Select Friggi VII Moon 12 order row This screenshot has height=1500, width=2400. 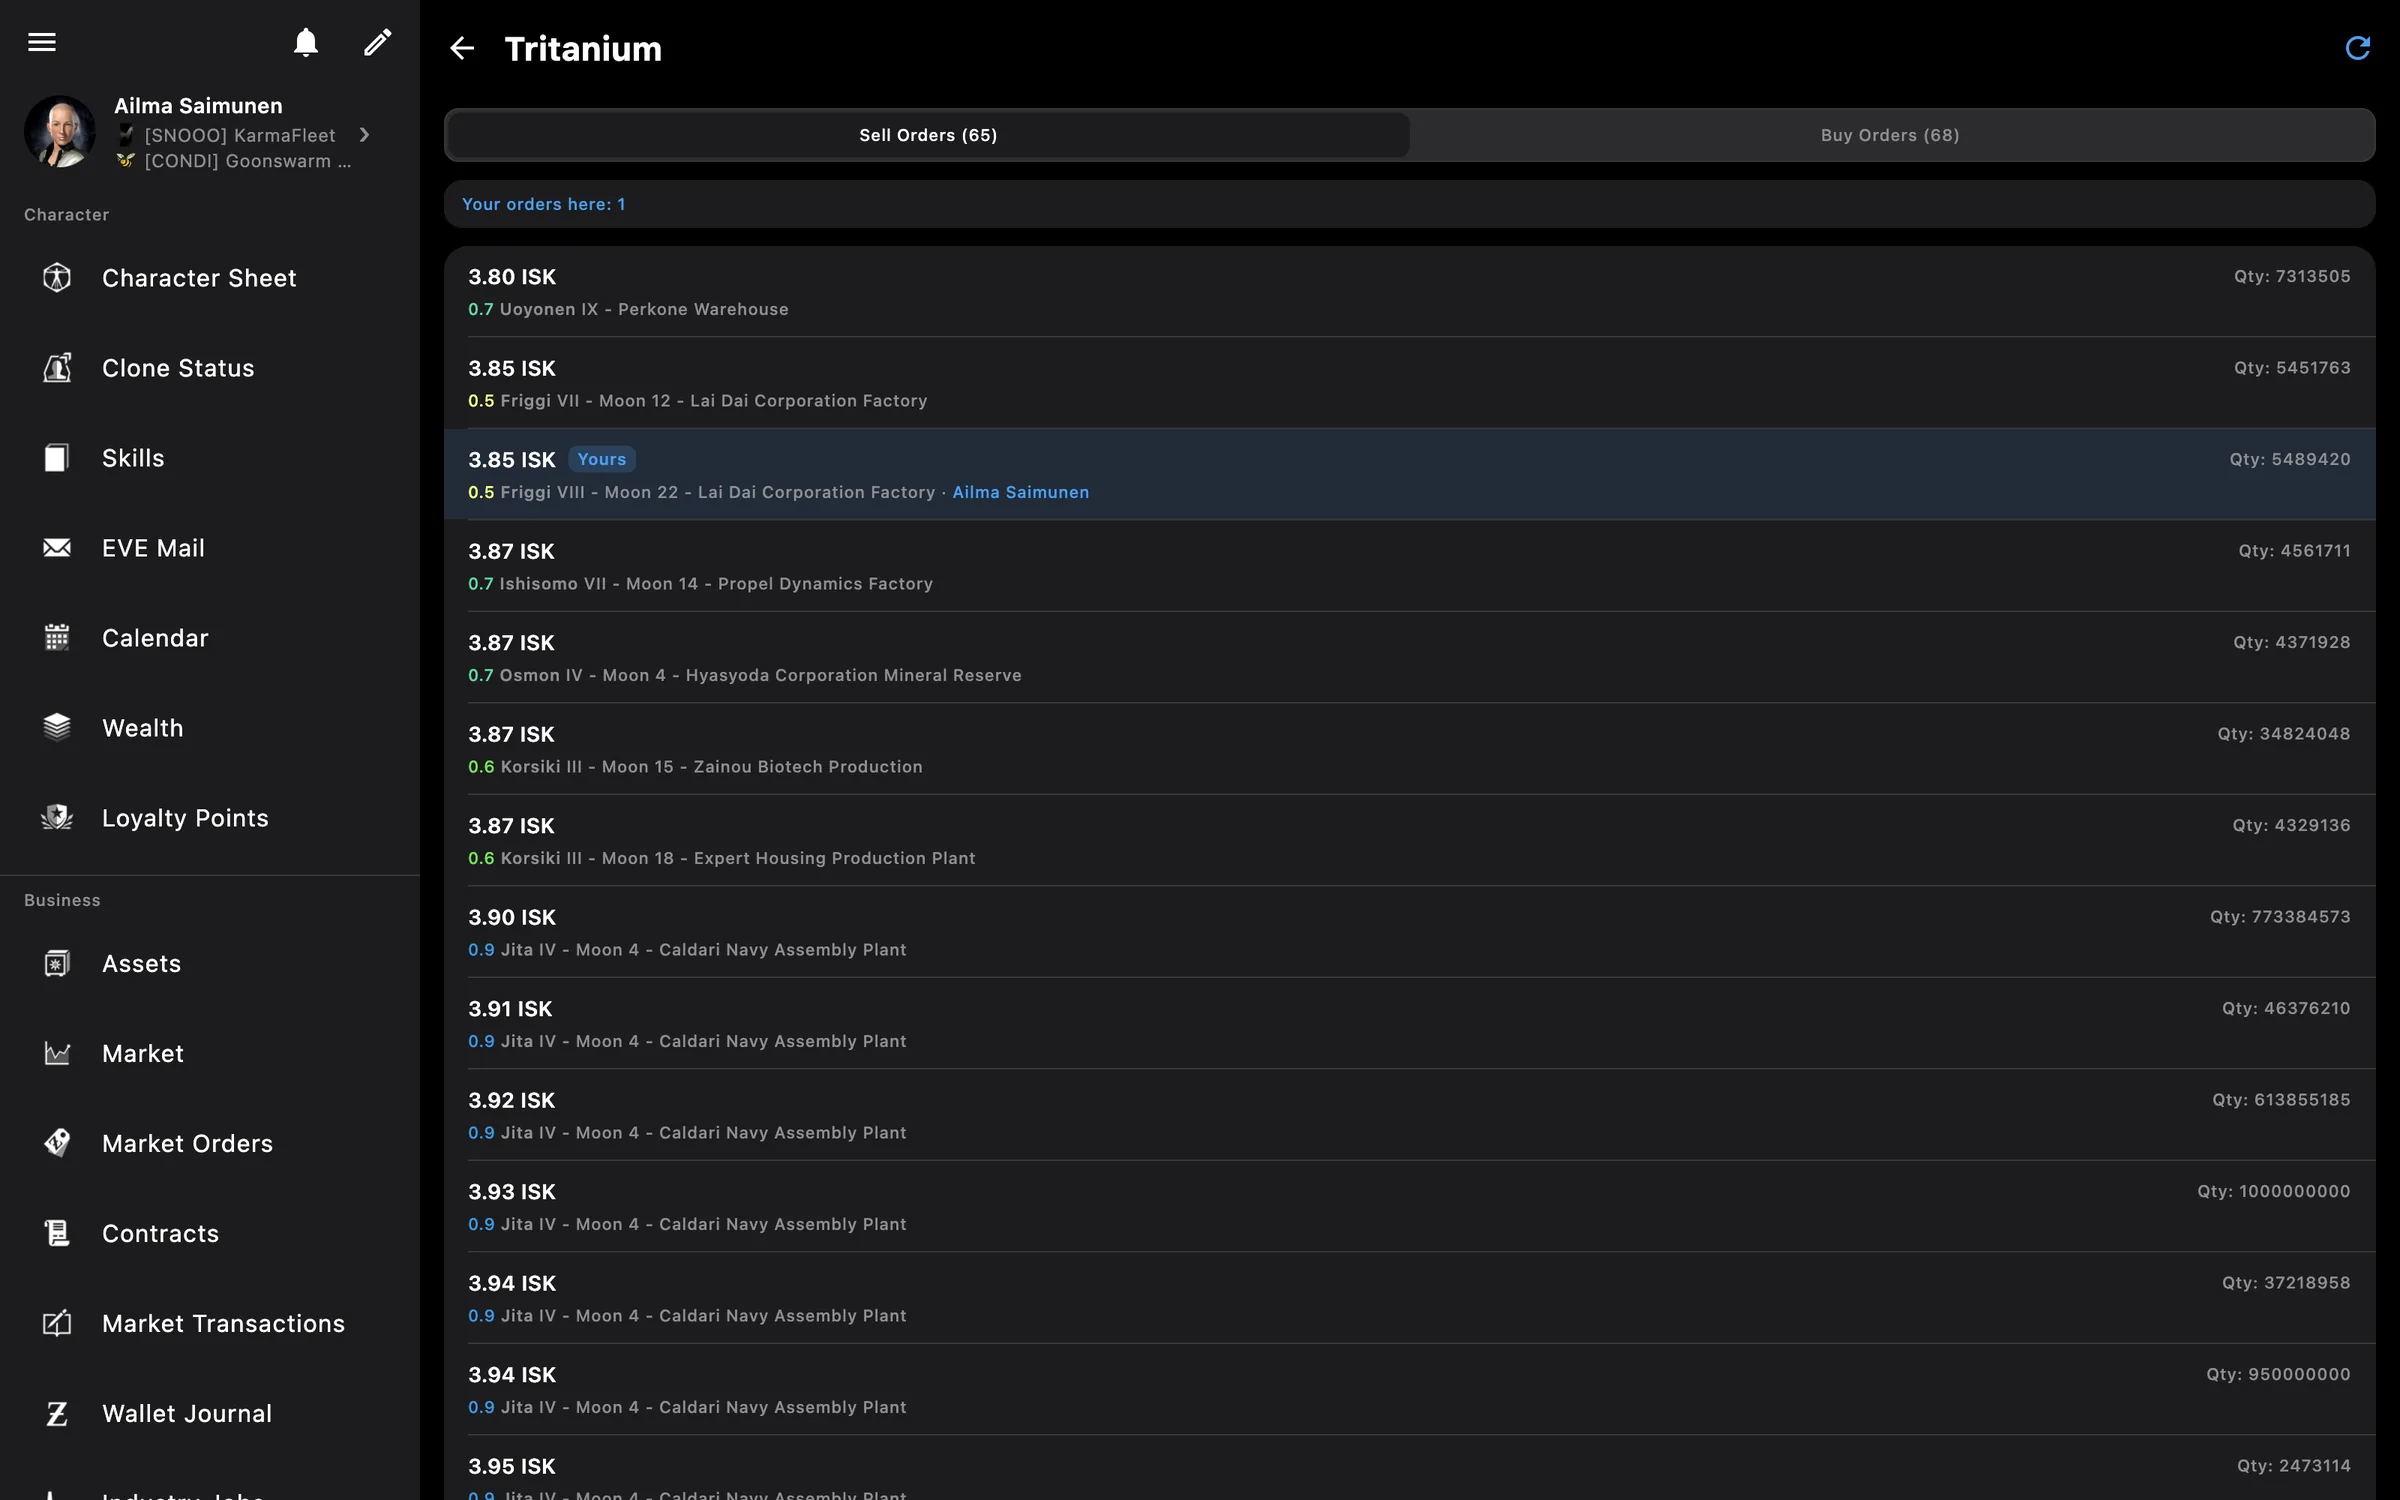[x=1410, y=383]
